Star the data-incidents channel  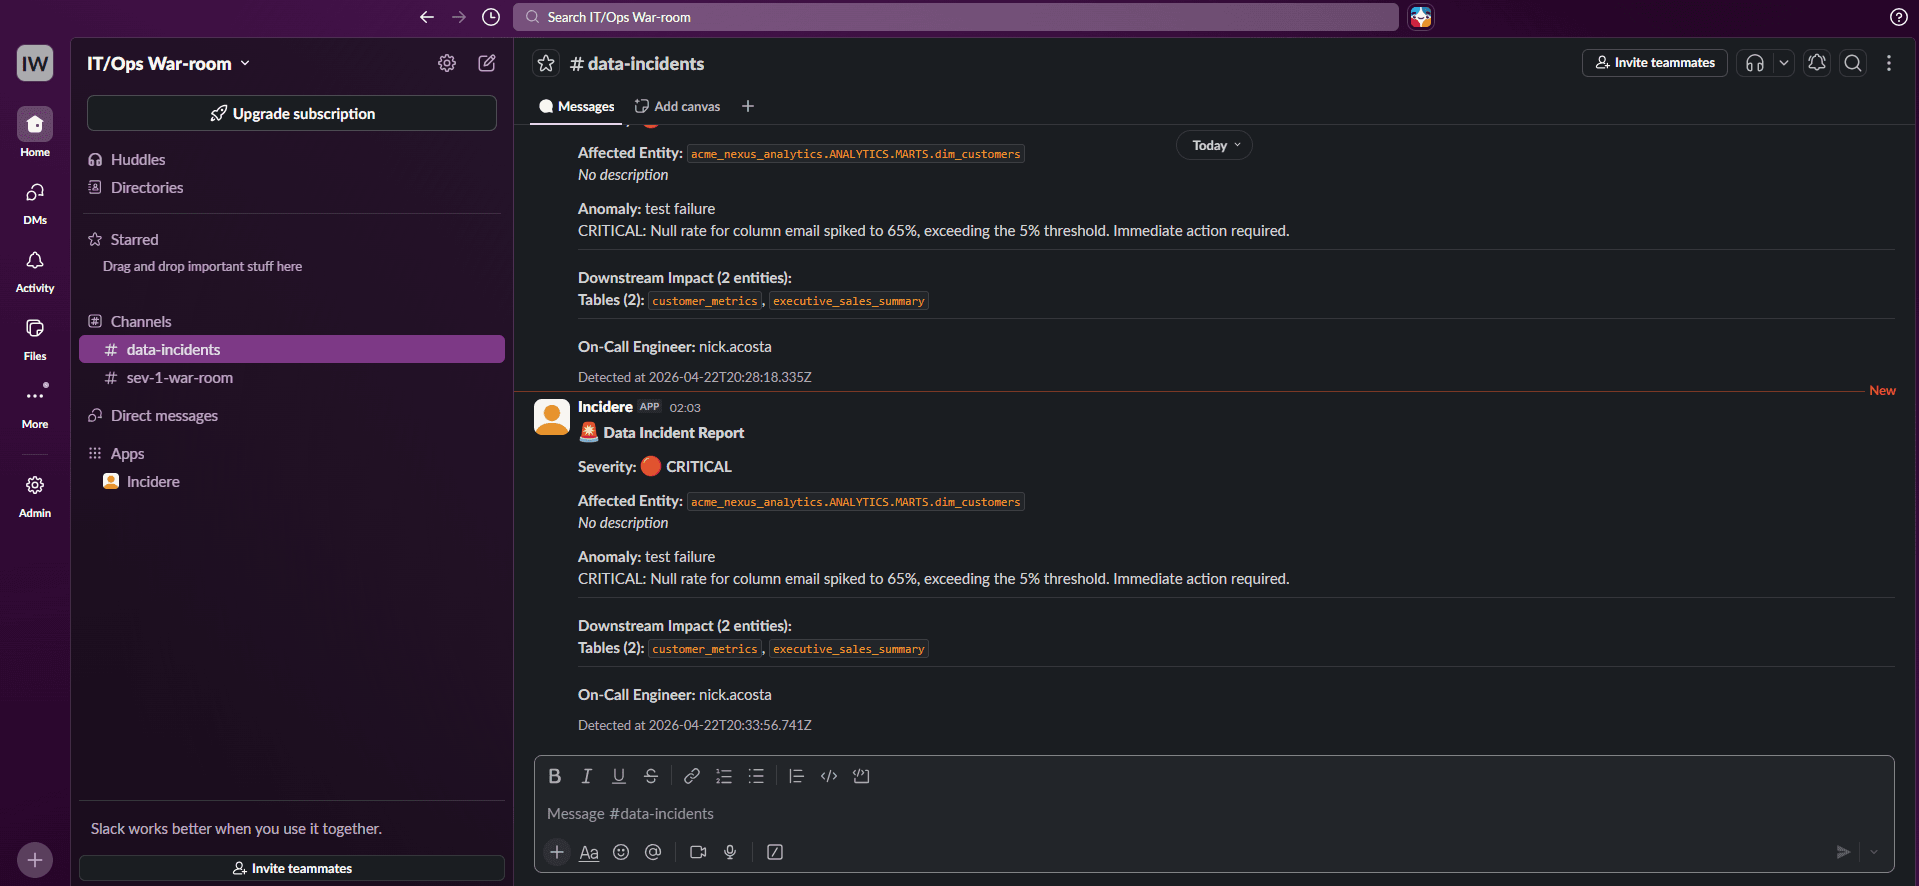point(546,63)
